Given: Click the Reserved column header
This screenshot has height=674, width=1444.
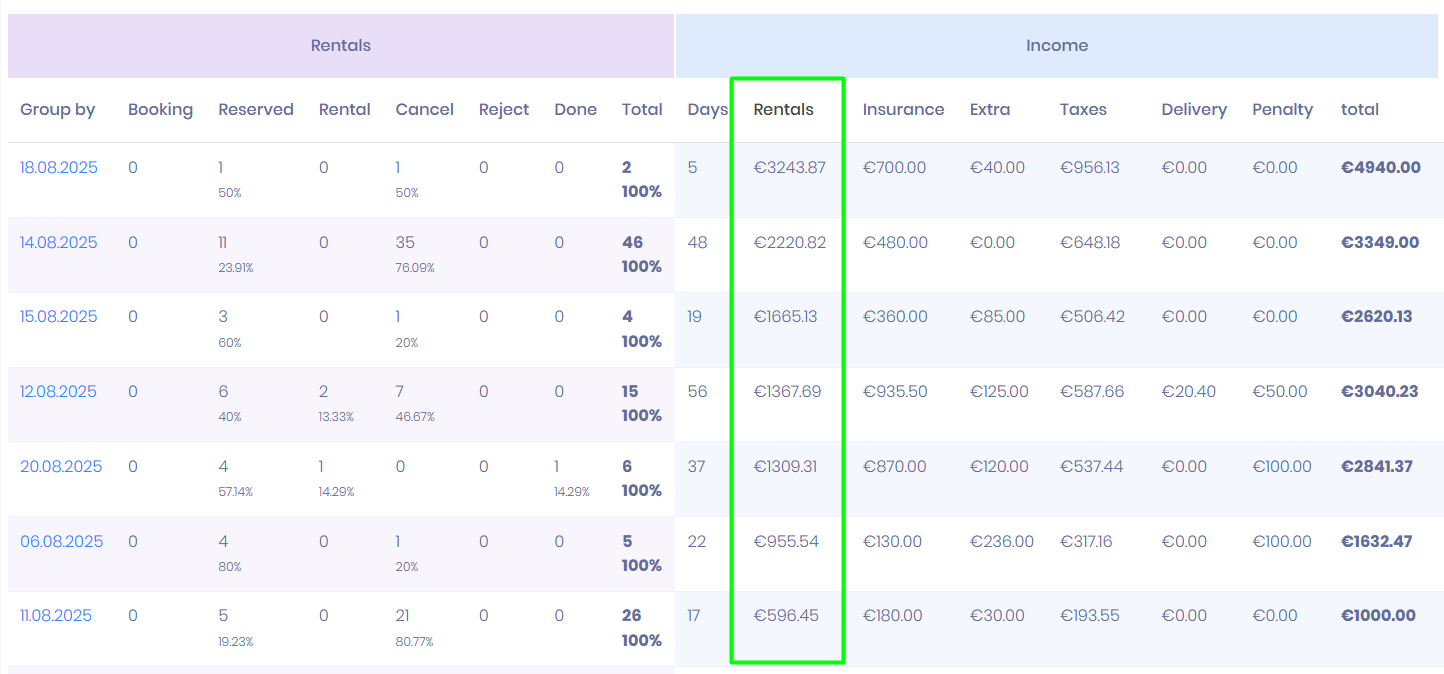Looking at the screenshot, I should [256, 110].
